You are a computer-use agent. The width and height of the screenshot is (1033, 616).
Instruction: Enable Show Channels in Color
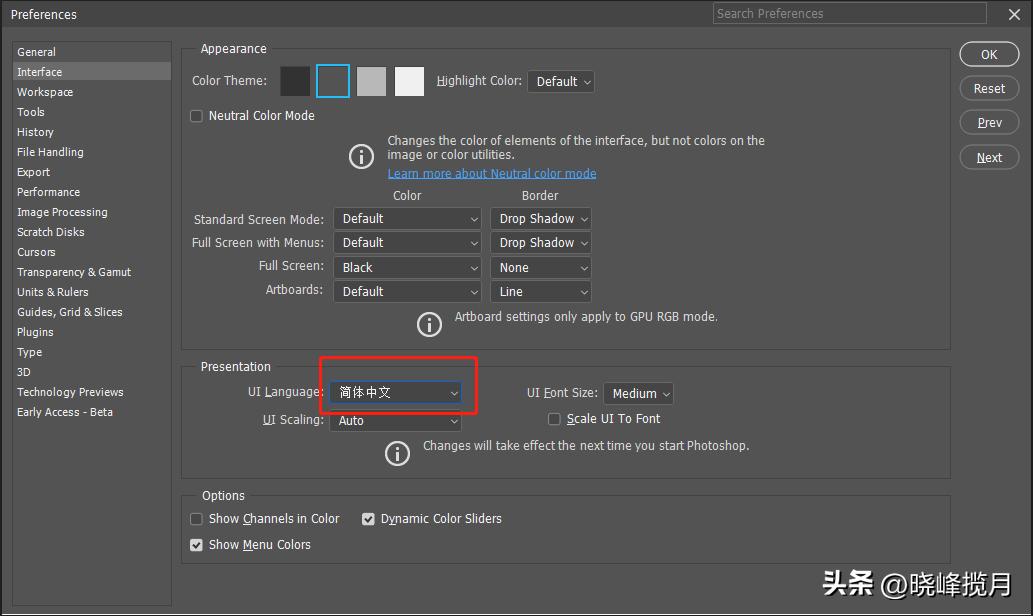(x=196, y=519)
